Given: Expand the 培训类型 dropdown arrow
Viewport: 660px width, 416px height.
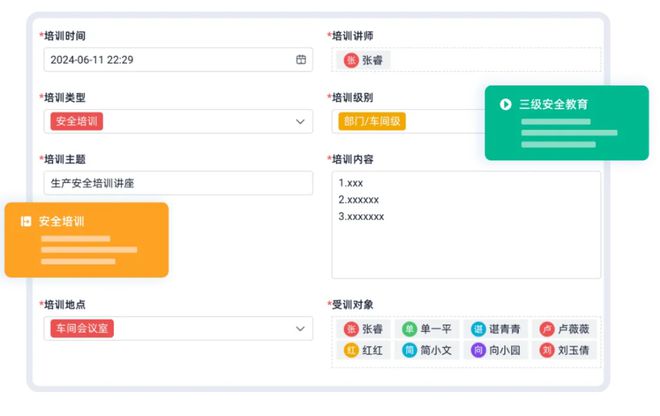Looking at the screenshot, I should pyautogui.click(x=300, y=122).
